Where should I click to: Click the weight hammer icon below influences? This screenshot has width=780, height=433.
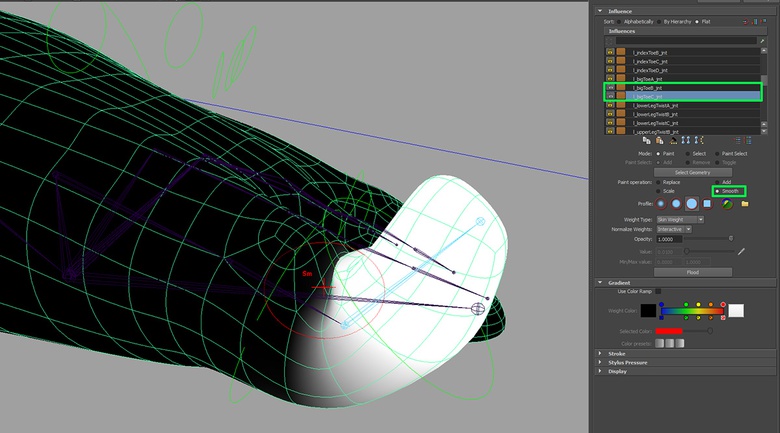(673, 141)
